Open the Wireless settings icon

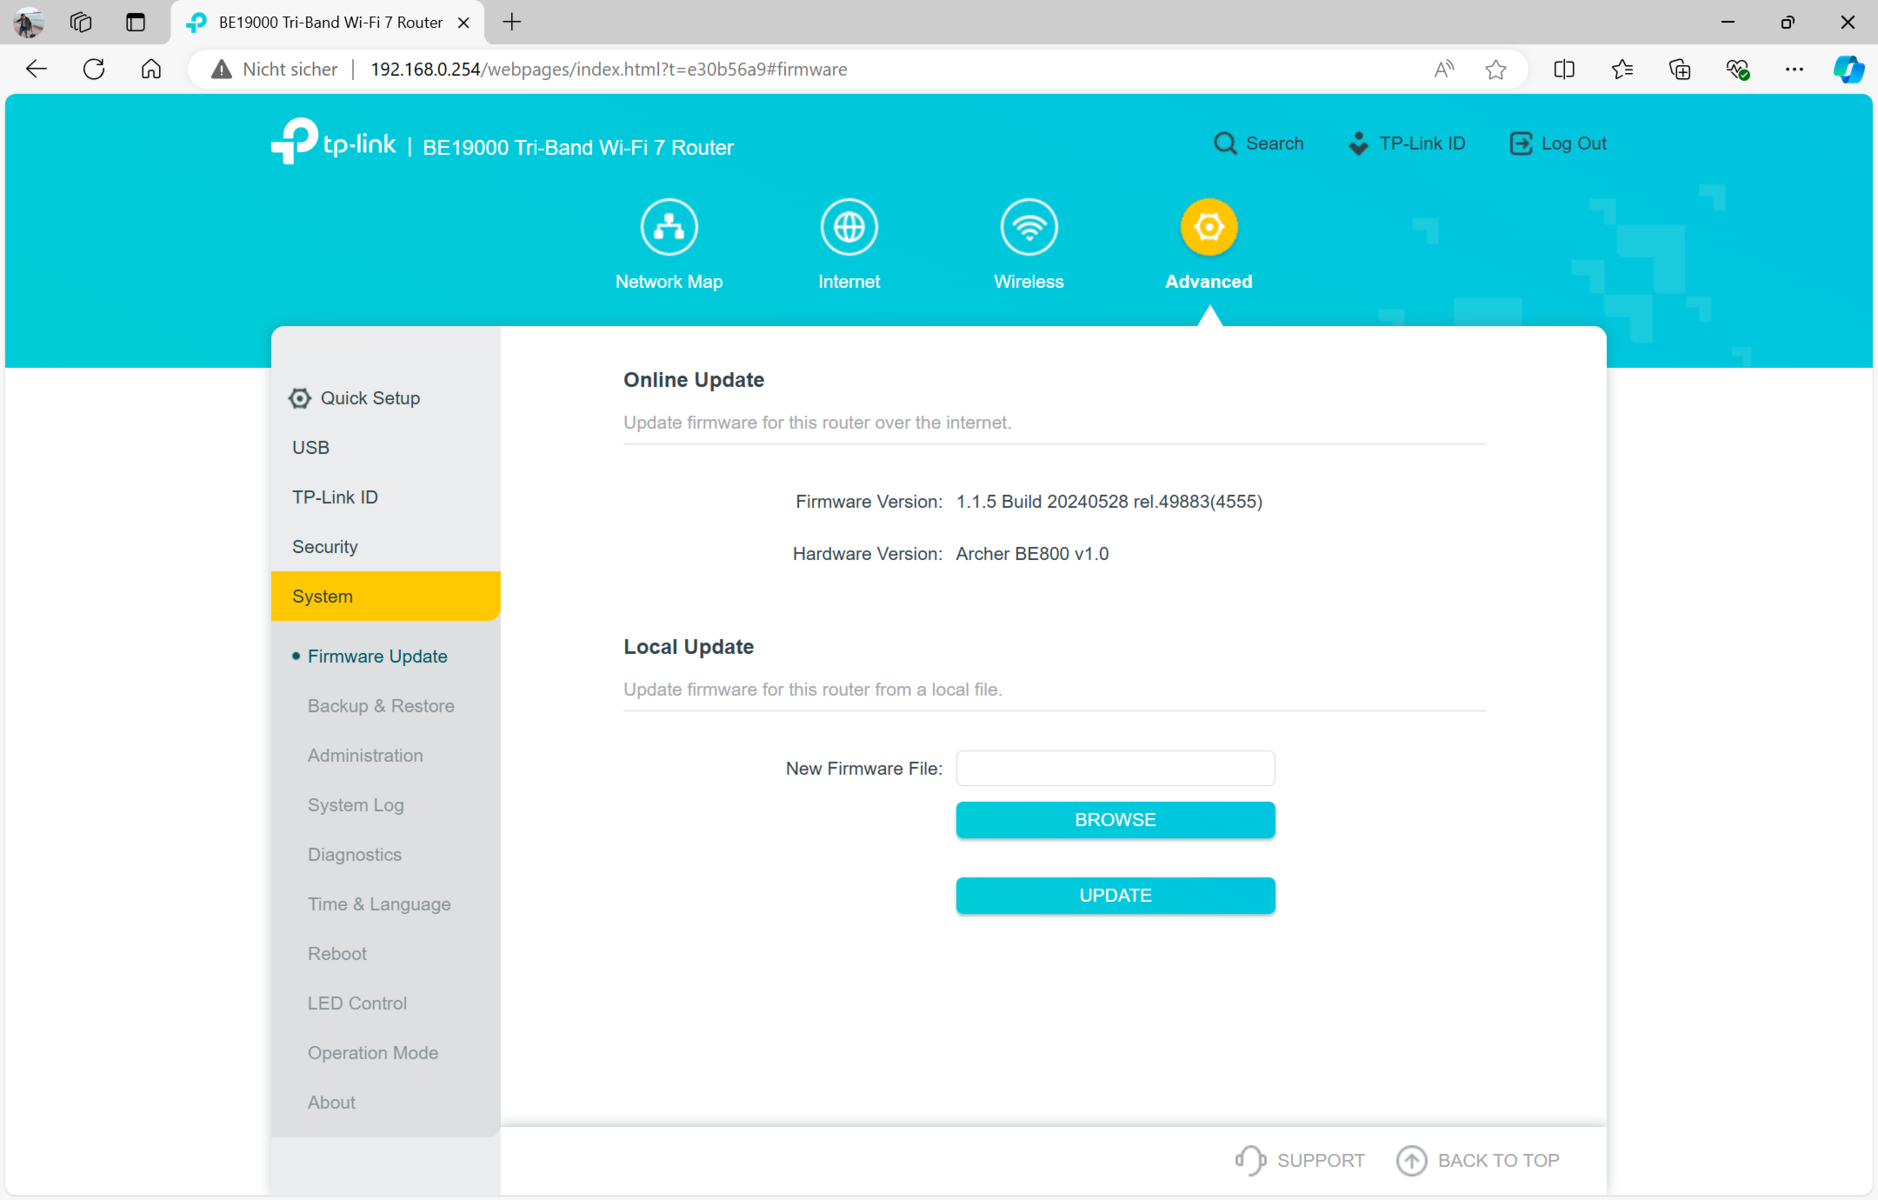click(x=1028, y=227)
